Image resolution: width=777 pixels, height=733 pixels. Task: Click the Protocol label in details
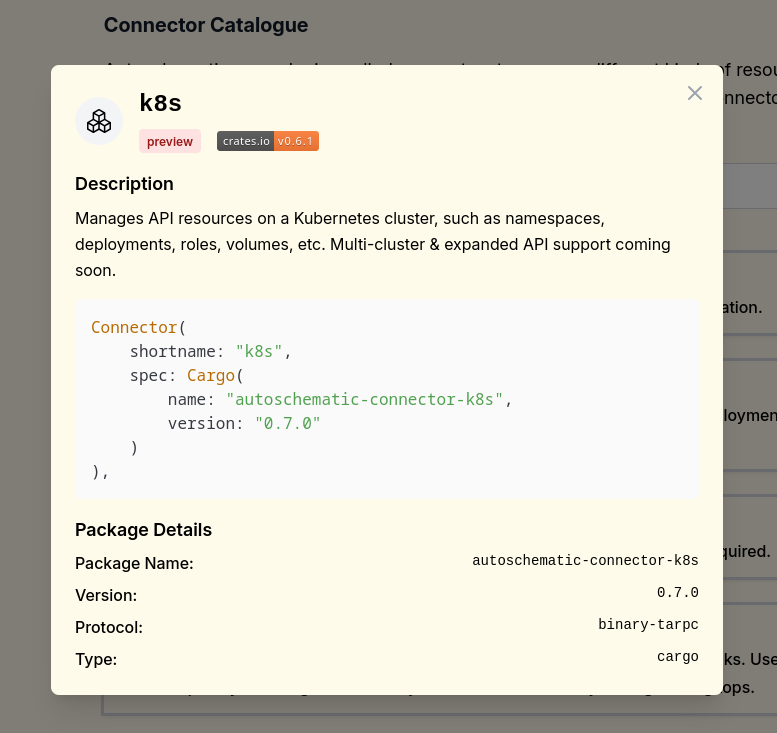click(x=109, y=627)
